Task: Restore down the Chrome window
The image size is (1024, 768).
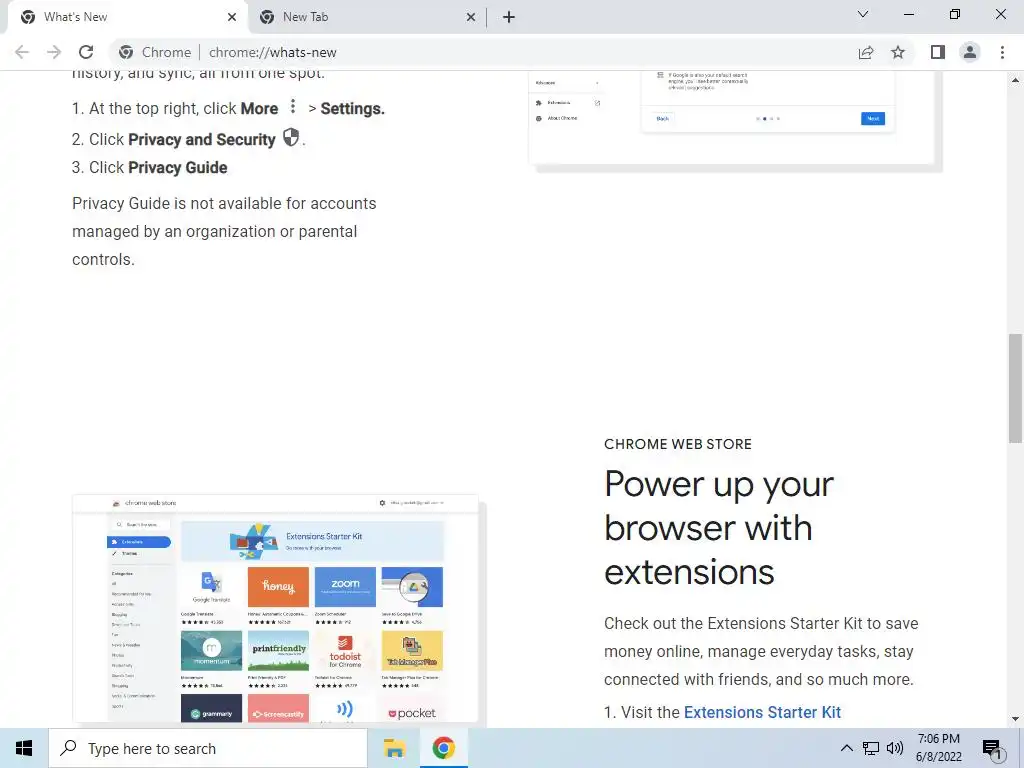Action: point(955,14)
